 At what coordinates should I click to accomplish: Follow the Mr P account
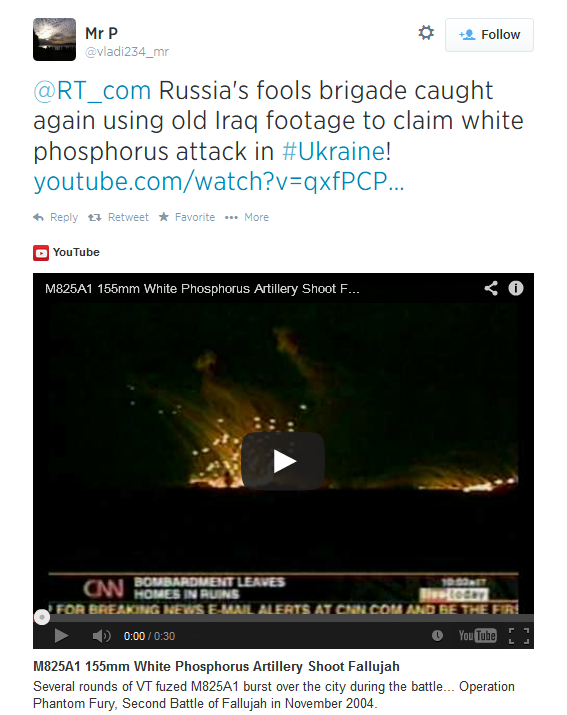click(x=489, y=35)
